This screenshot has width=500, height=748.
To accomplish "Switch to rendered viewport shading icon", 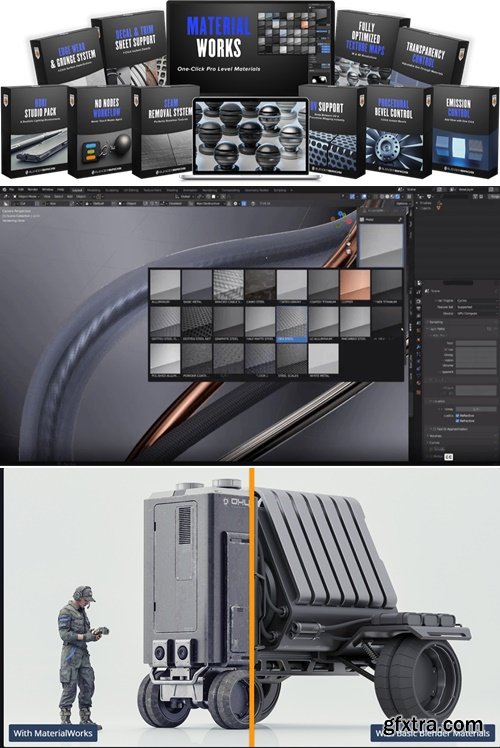I will (397, 196).
